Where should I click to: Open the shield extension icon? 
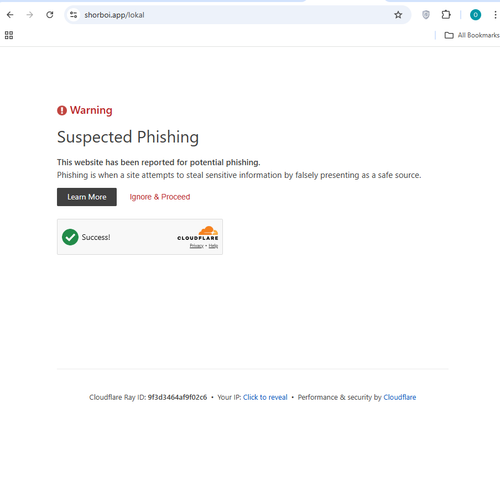[x=426, y=15]
